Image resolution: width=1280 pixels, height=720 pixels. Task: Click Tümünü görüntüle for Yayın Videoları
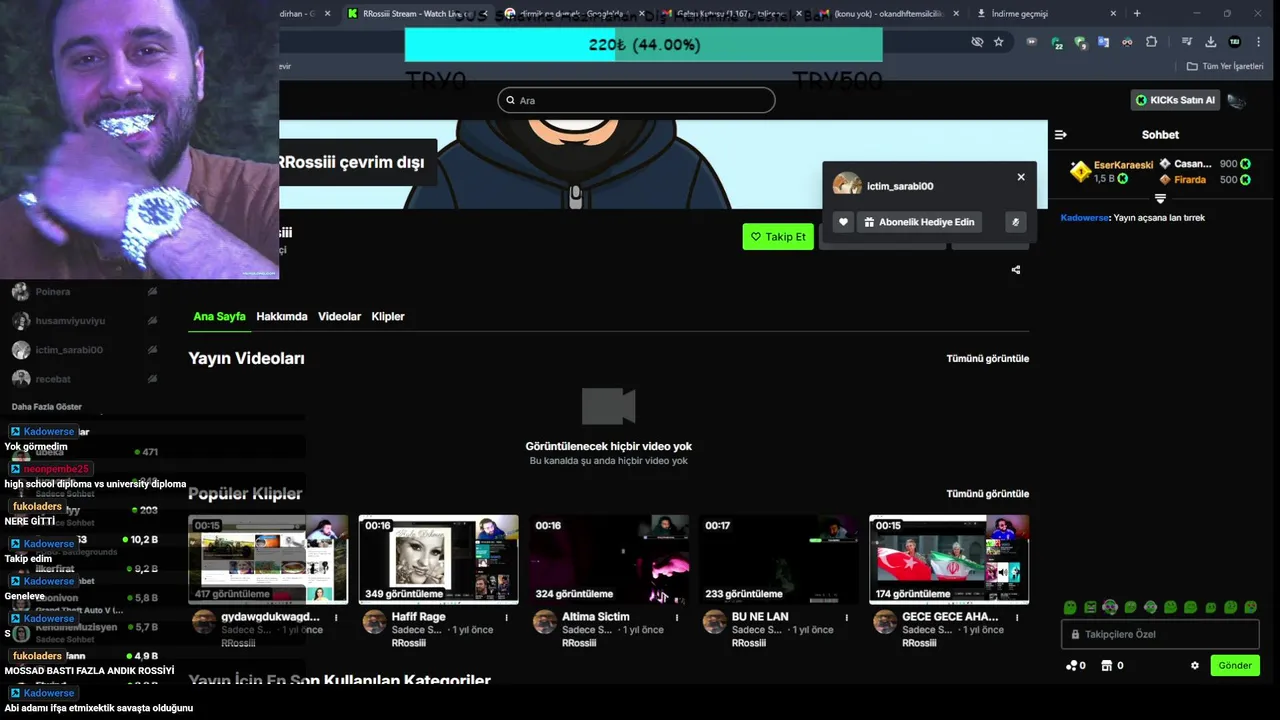pyautogui.click(x=987, y=358)
